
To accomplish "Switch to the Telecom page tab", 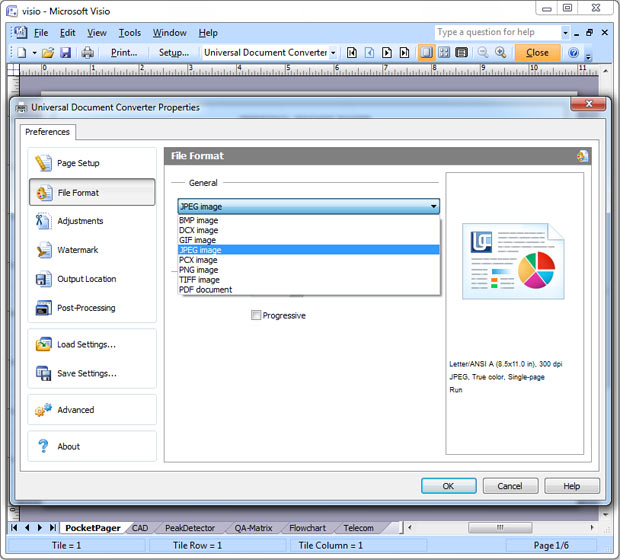I will 358,528.
